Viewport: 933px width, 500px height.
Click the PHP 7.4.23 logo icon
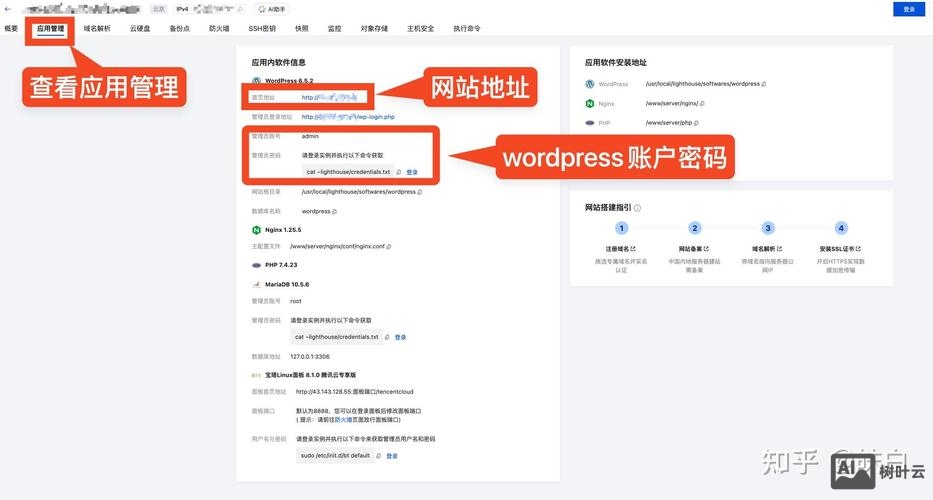tap(256, 265)
